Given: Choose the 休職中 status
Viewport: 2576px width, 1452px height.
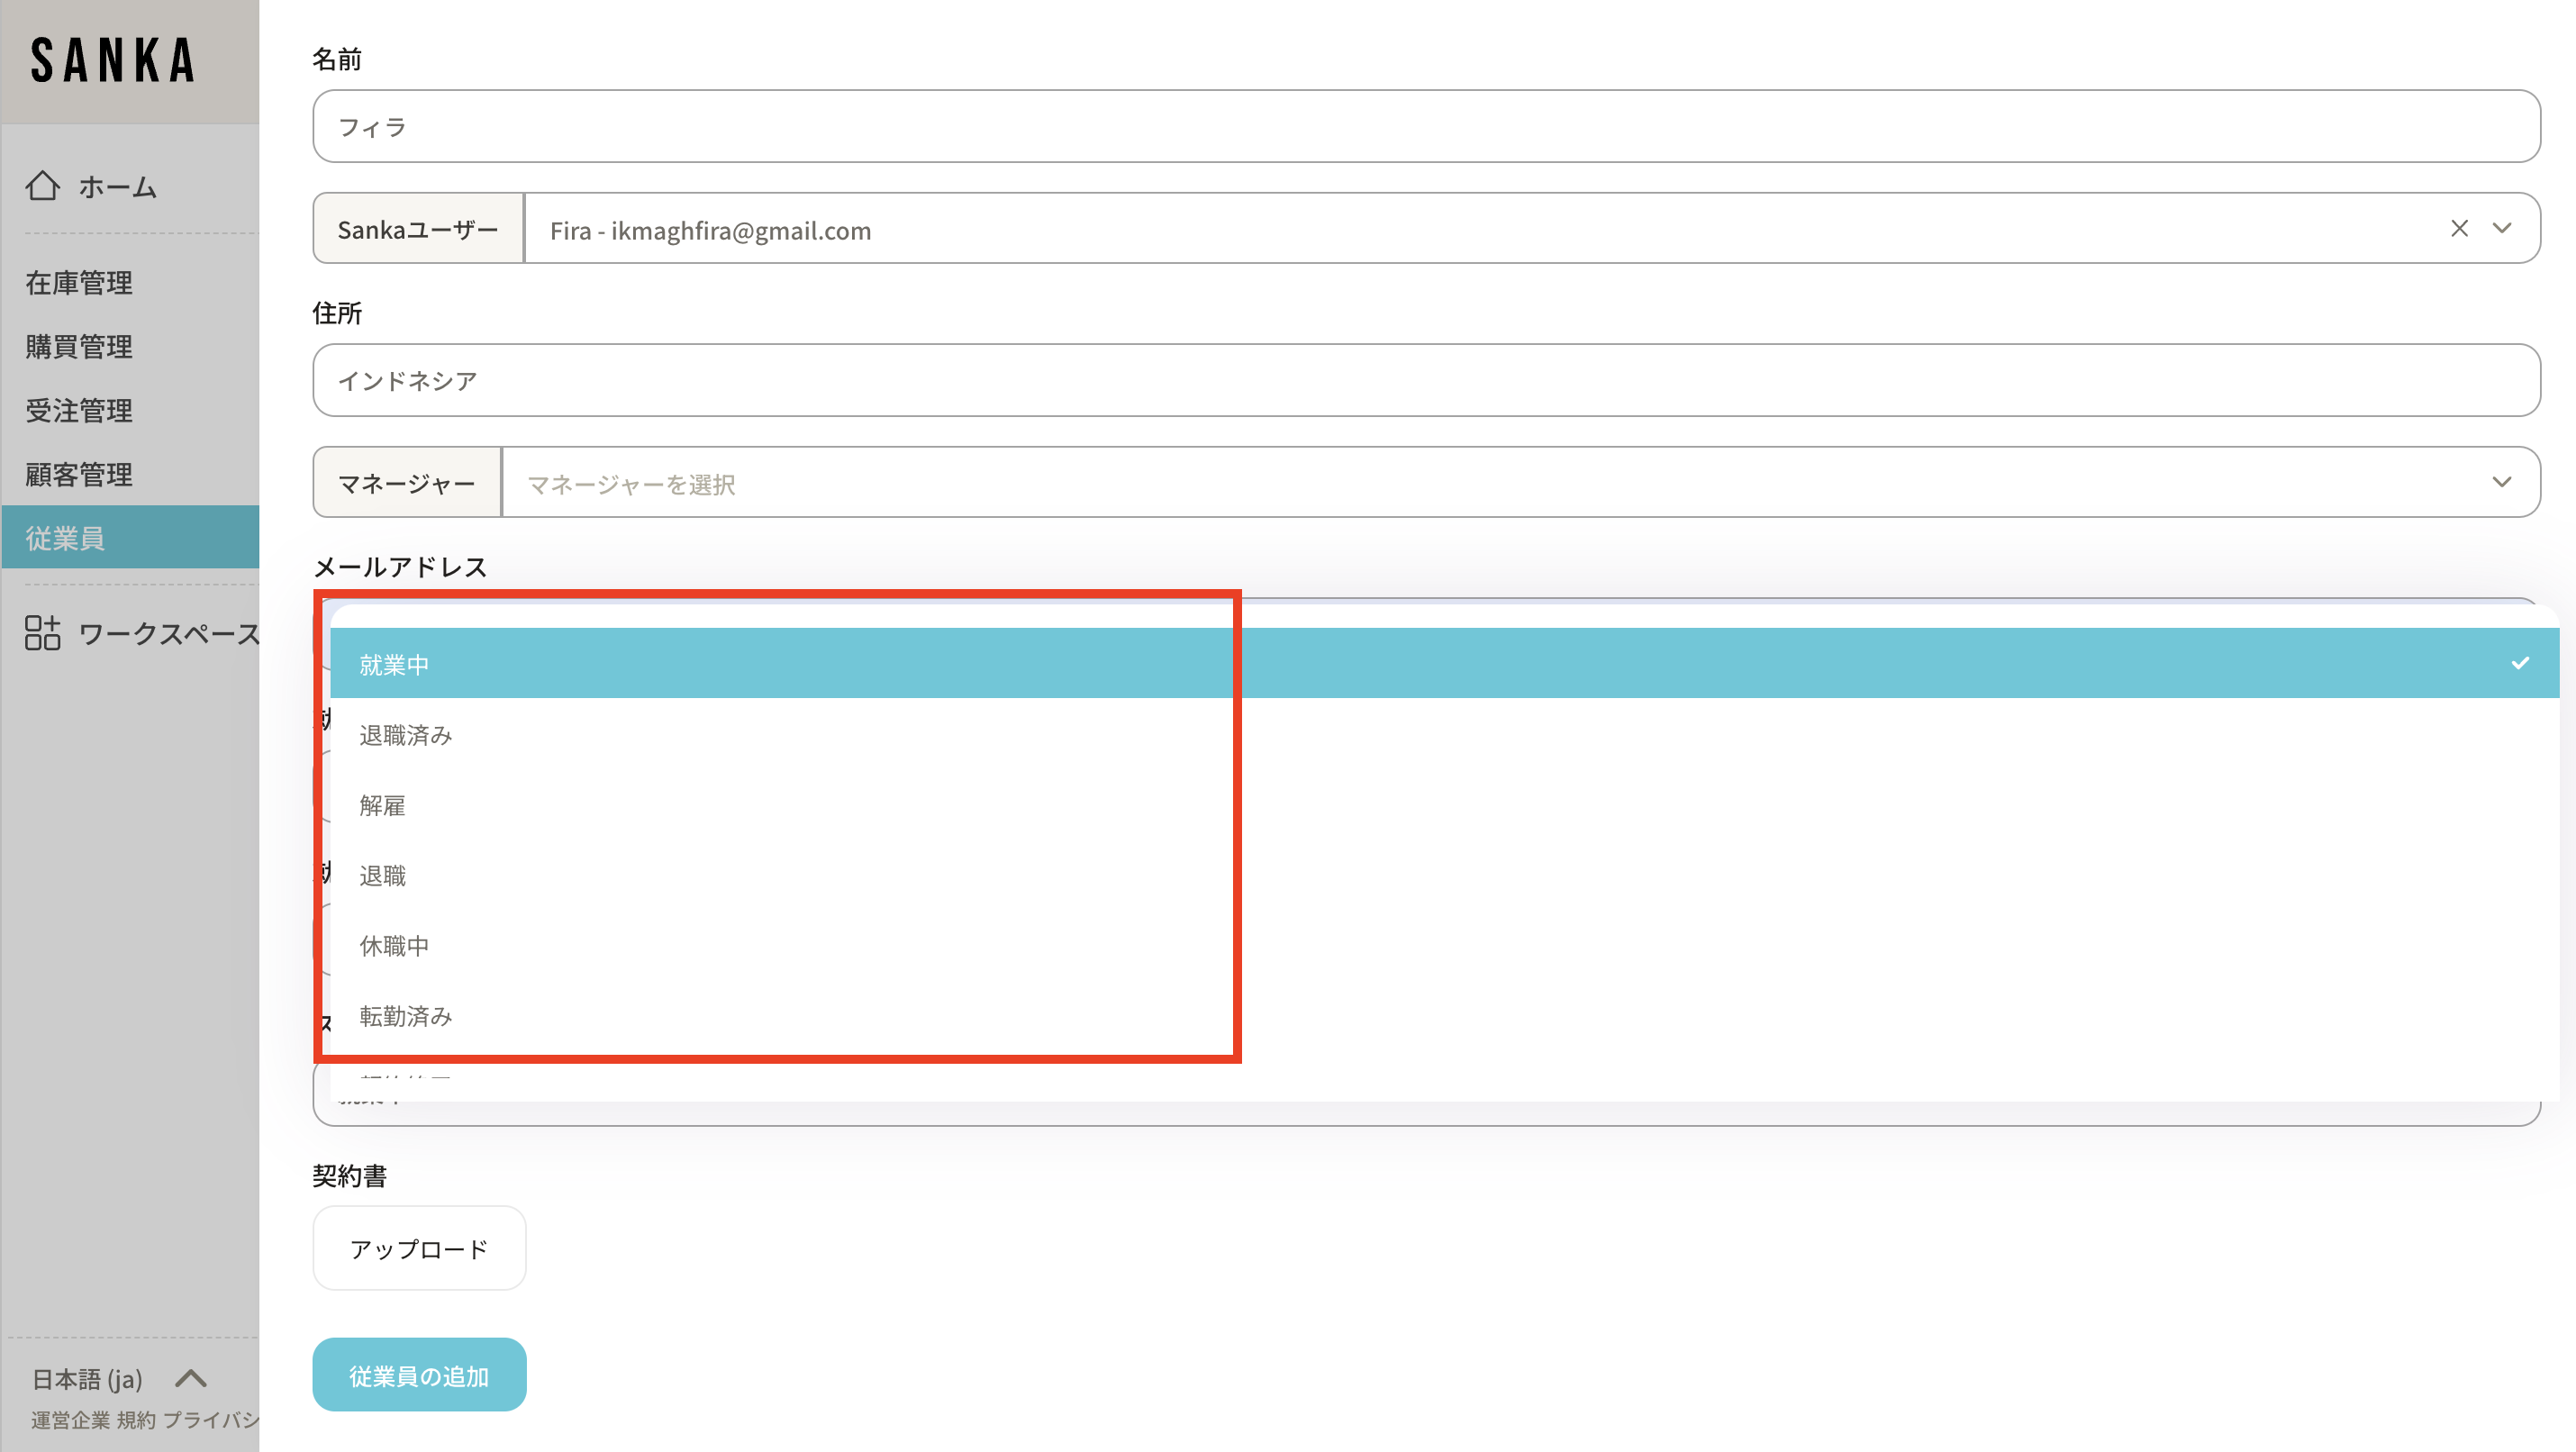Looking at the screenshot, I should [x=394, y=946].
